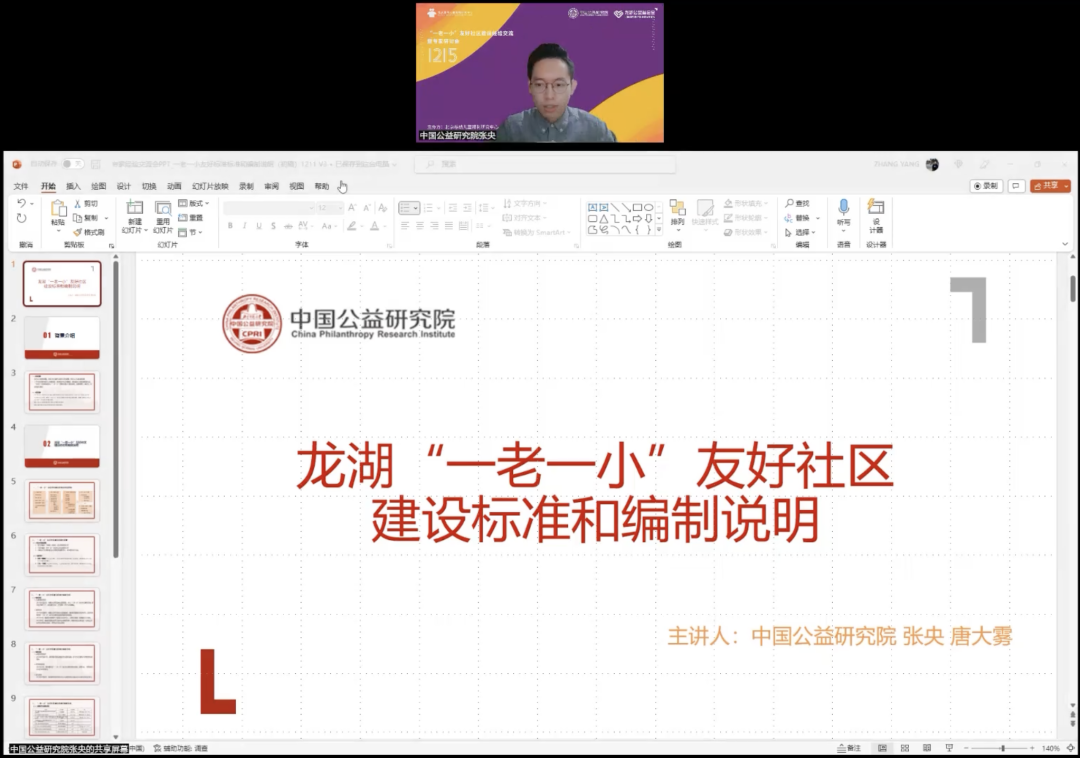Viewport: 1080px width, 758px height.
Task: Open the File (文件) menu
Action: point(21,186)
